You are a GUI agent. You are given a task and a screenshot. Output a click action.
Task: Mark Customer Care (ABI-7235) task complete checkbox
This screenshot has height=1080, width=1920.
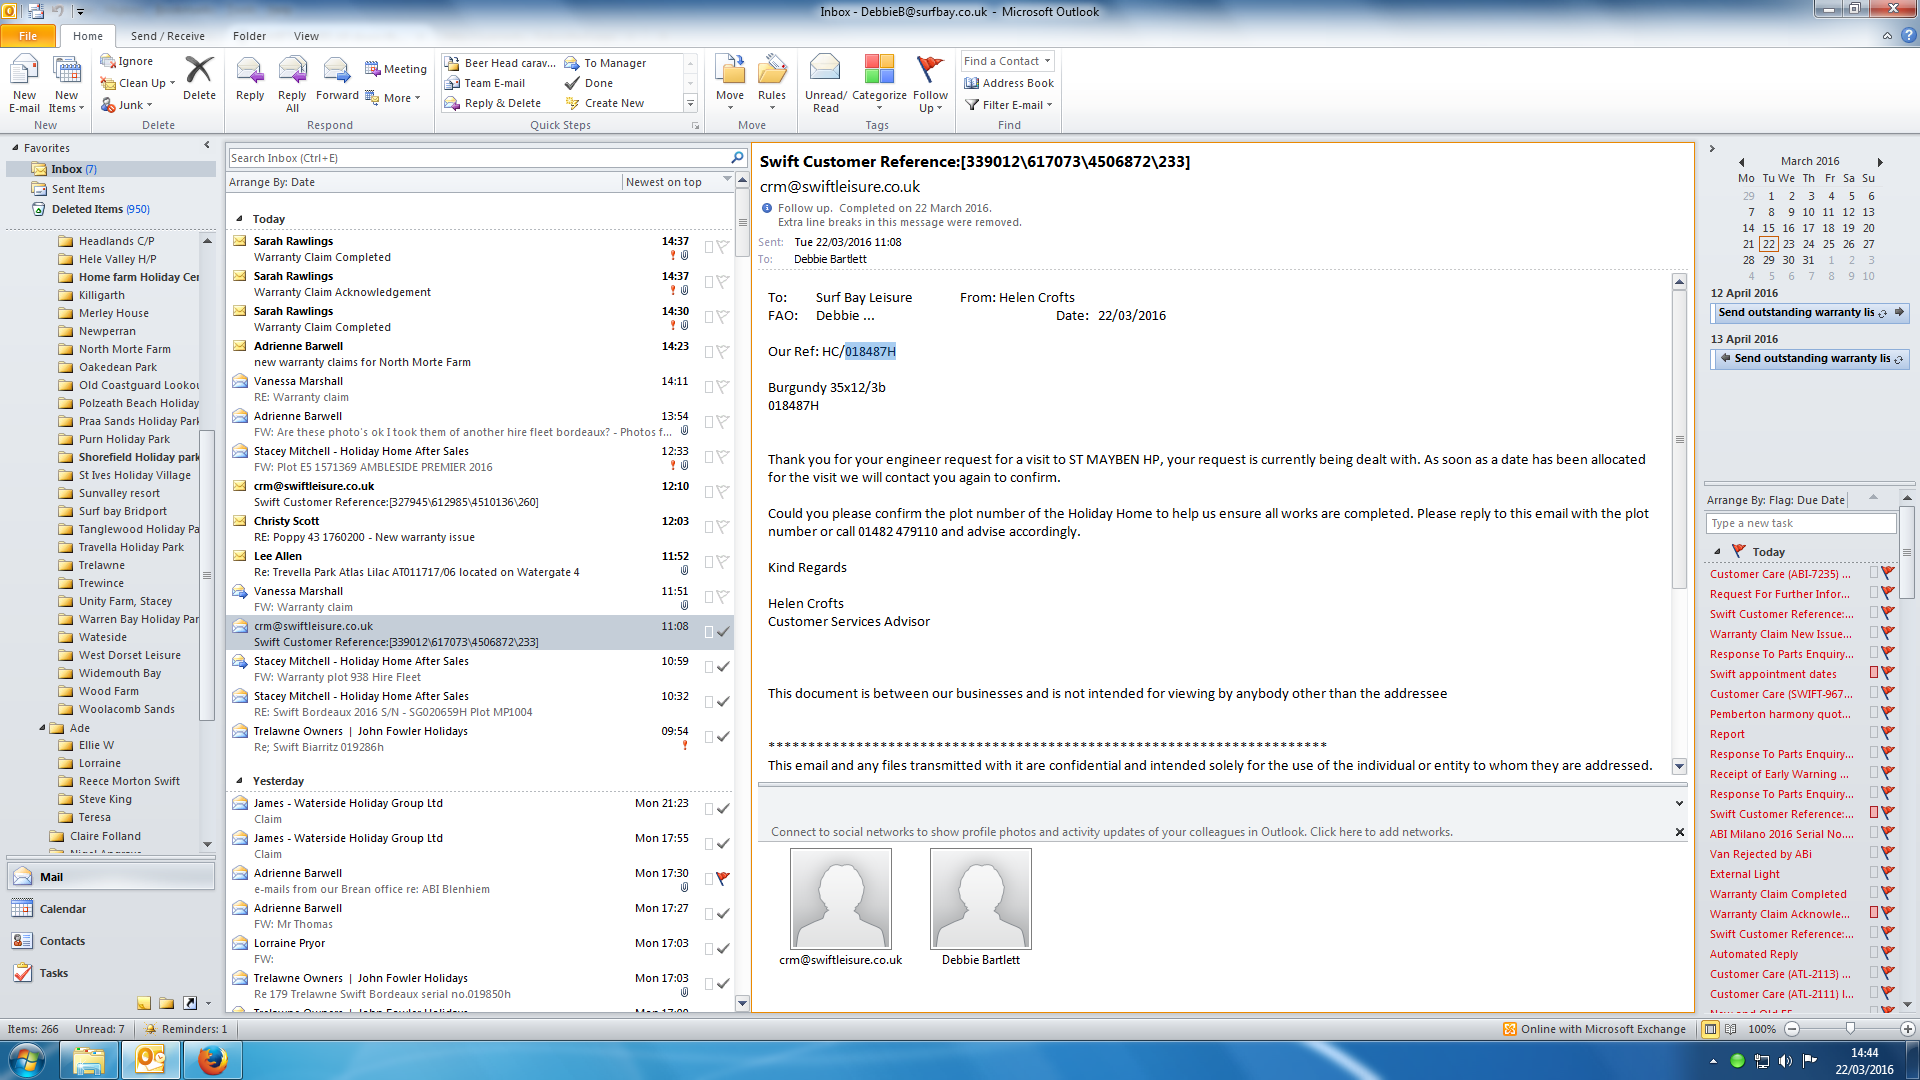[x=1874, y=573]
